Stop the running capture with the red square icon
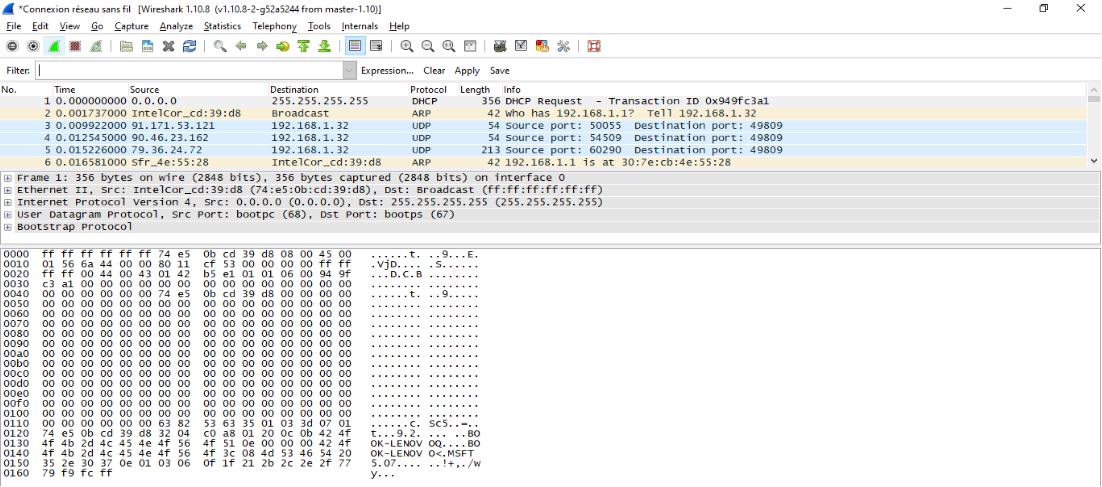Viewport: 1102px width, 487px height. [x=75, y=46]
